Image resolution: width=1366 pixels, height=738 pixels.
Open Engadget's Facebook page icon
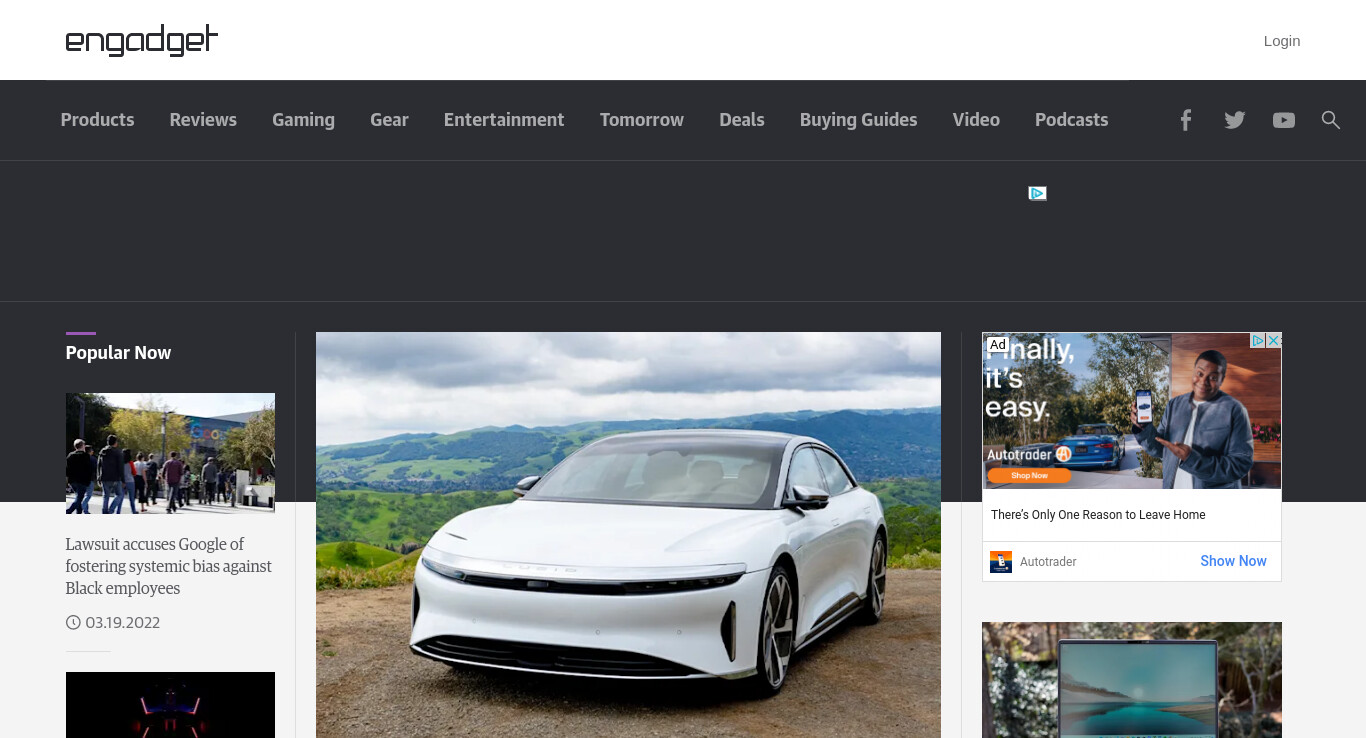click(x=1185, y=120)
